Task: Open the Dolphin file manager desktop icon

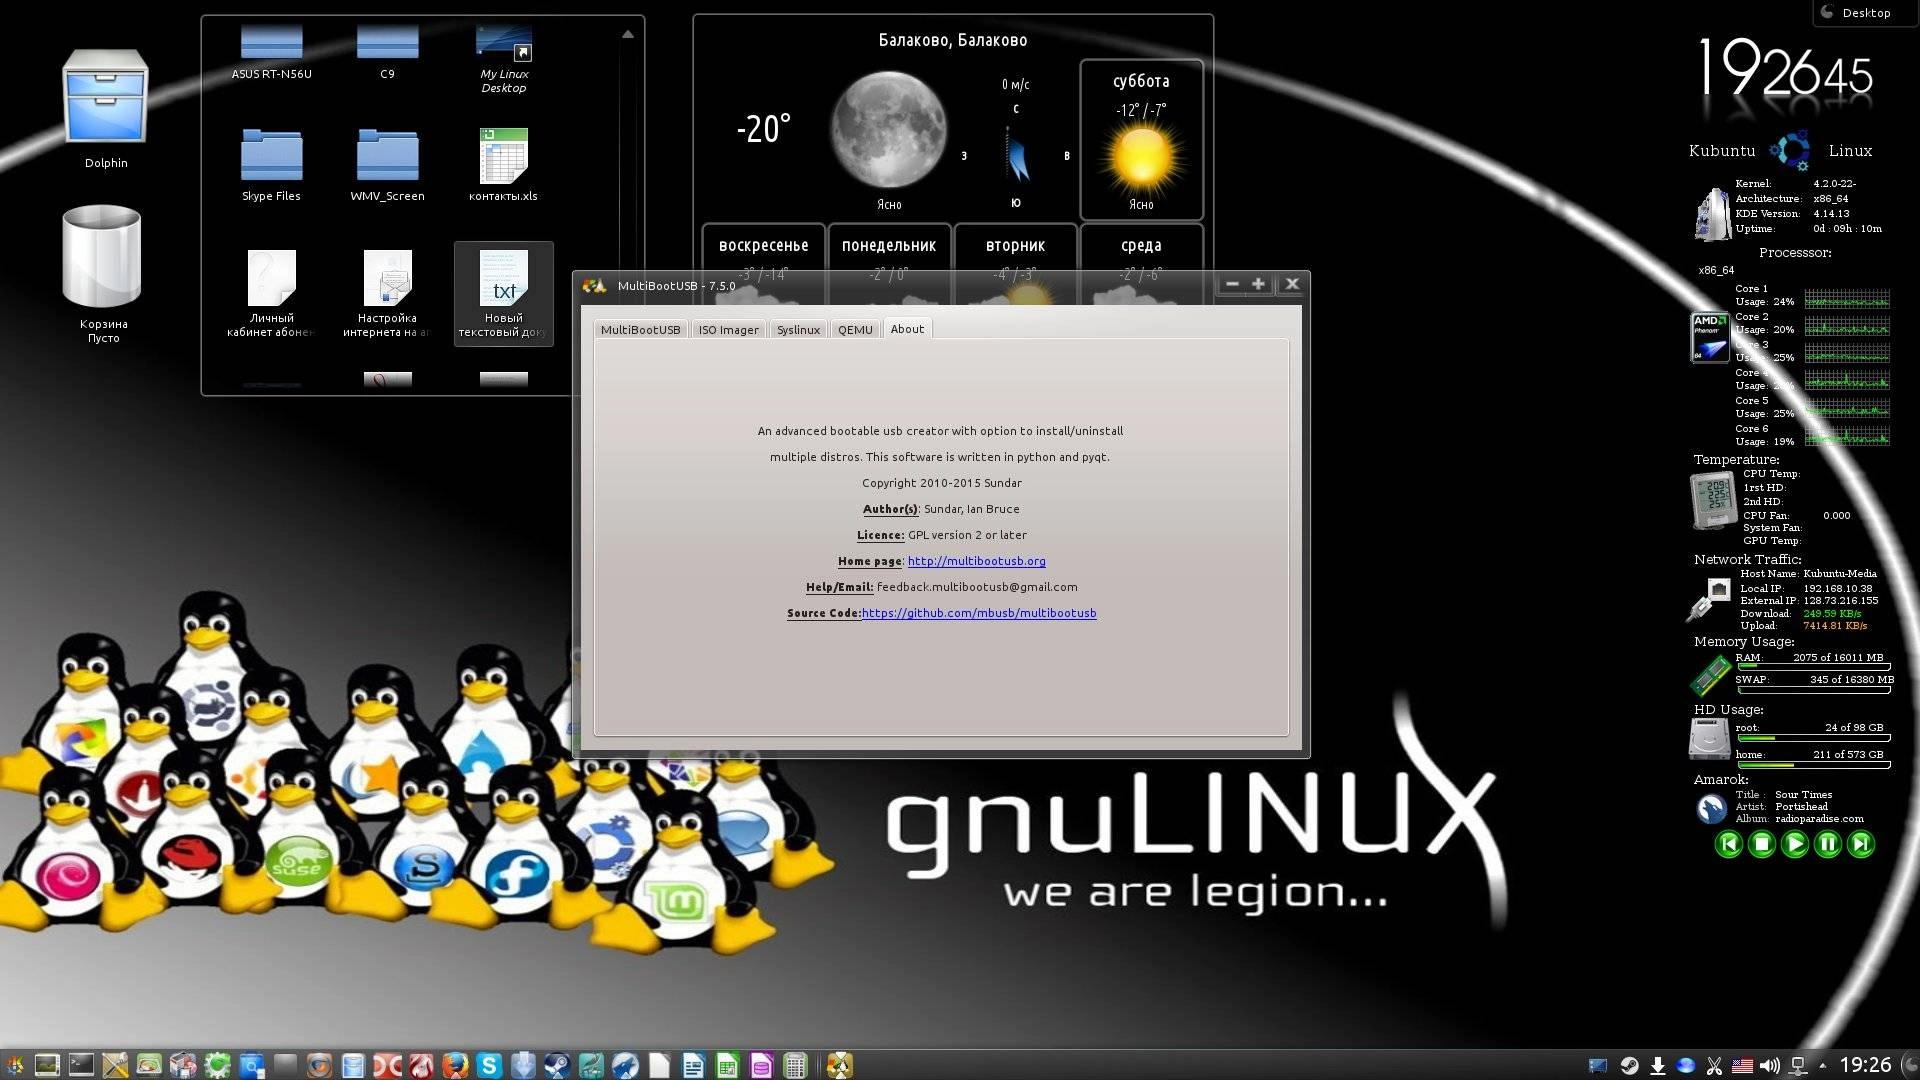Action: (105, 108)
